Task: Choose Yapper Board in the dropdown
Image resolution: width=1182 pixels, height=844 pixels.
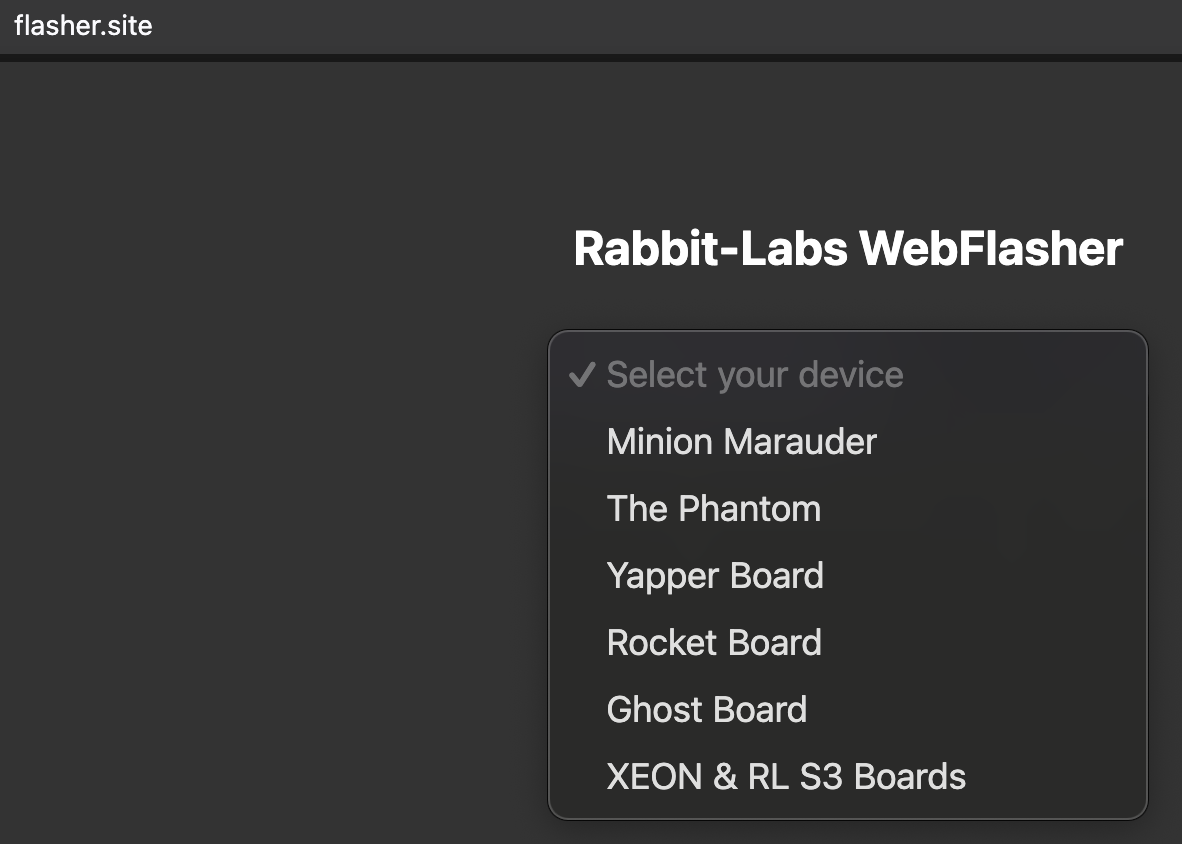Action: click(714, 576)
